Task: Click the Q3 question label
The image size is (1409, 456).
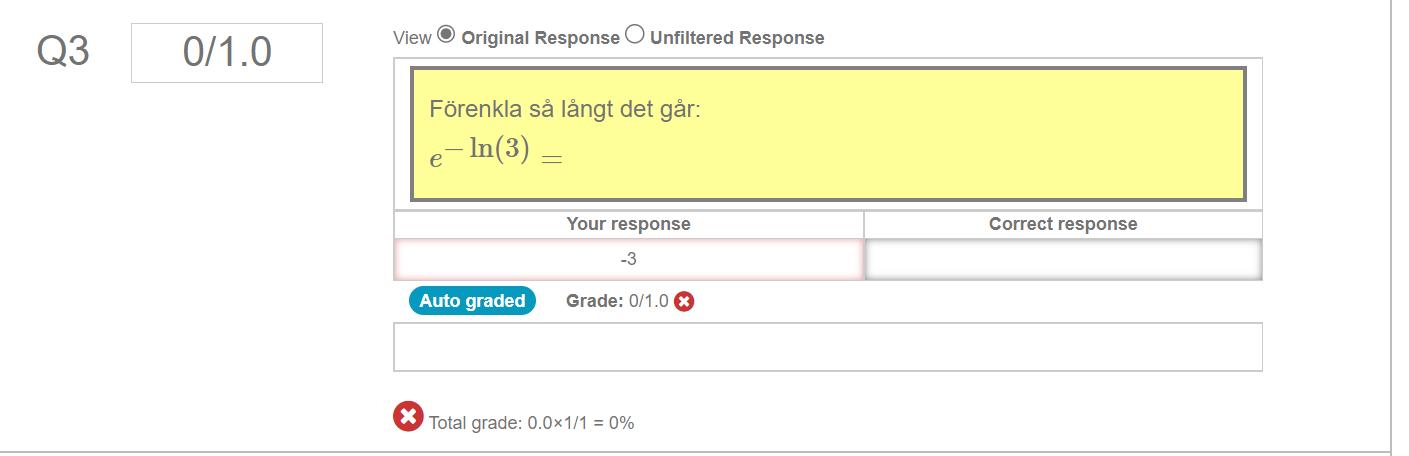Action: [x=63, y=51]
